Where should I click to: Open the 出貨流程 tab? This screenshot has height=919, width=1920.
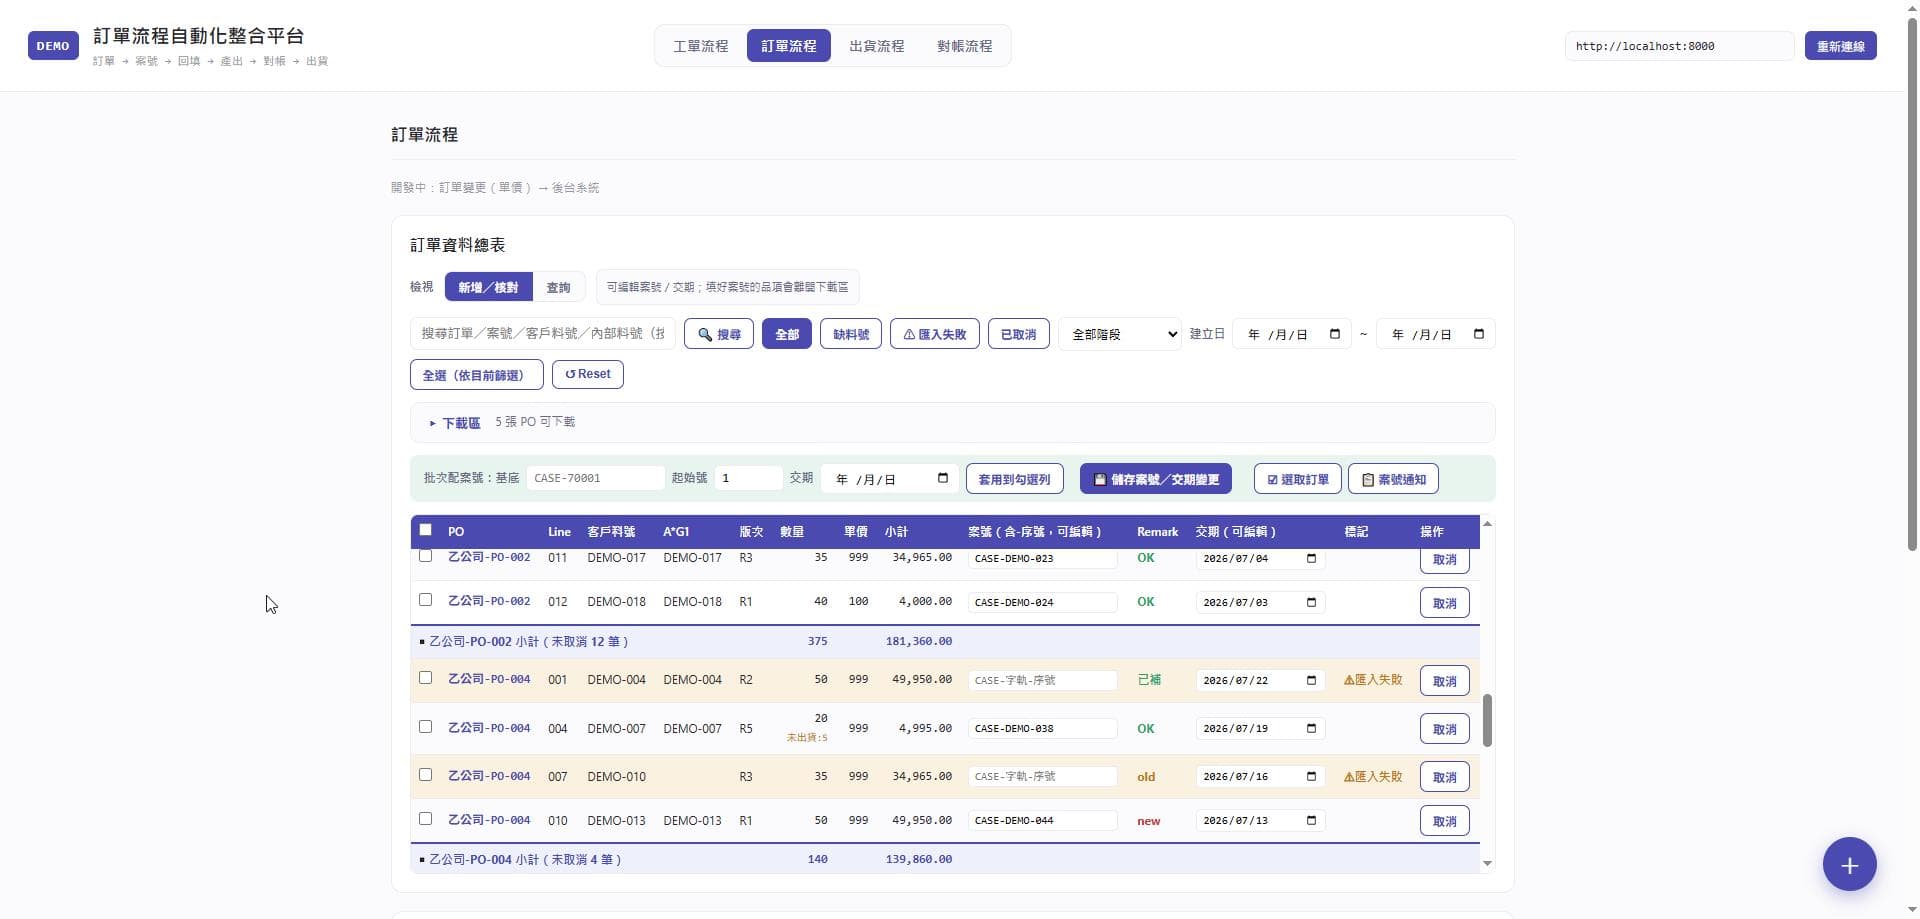pyautogui.click(x=876, y=46)
